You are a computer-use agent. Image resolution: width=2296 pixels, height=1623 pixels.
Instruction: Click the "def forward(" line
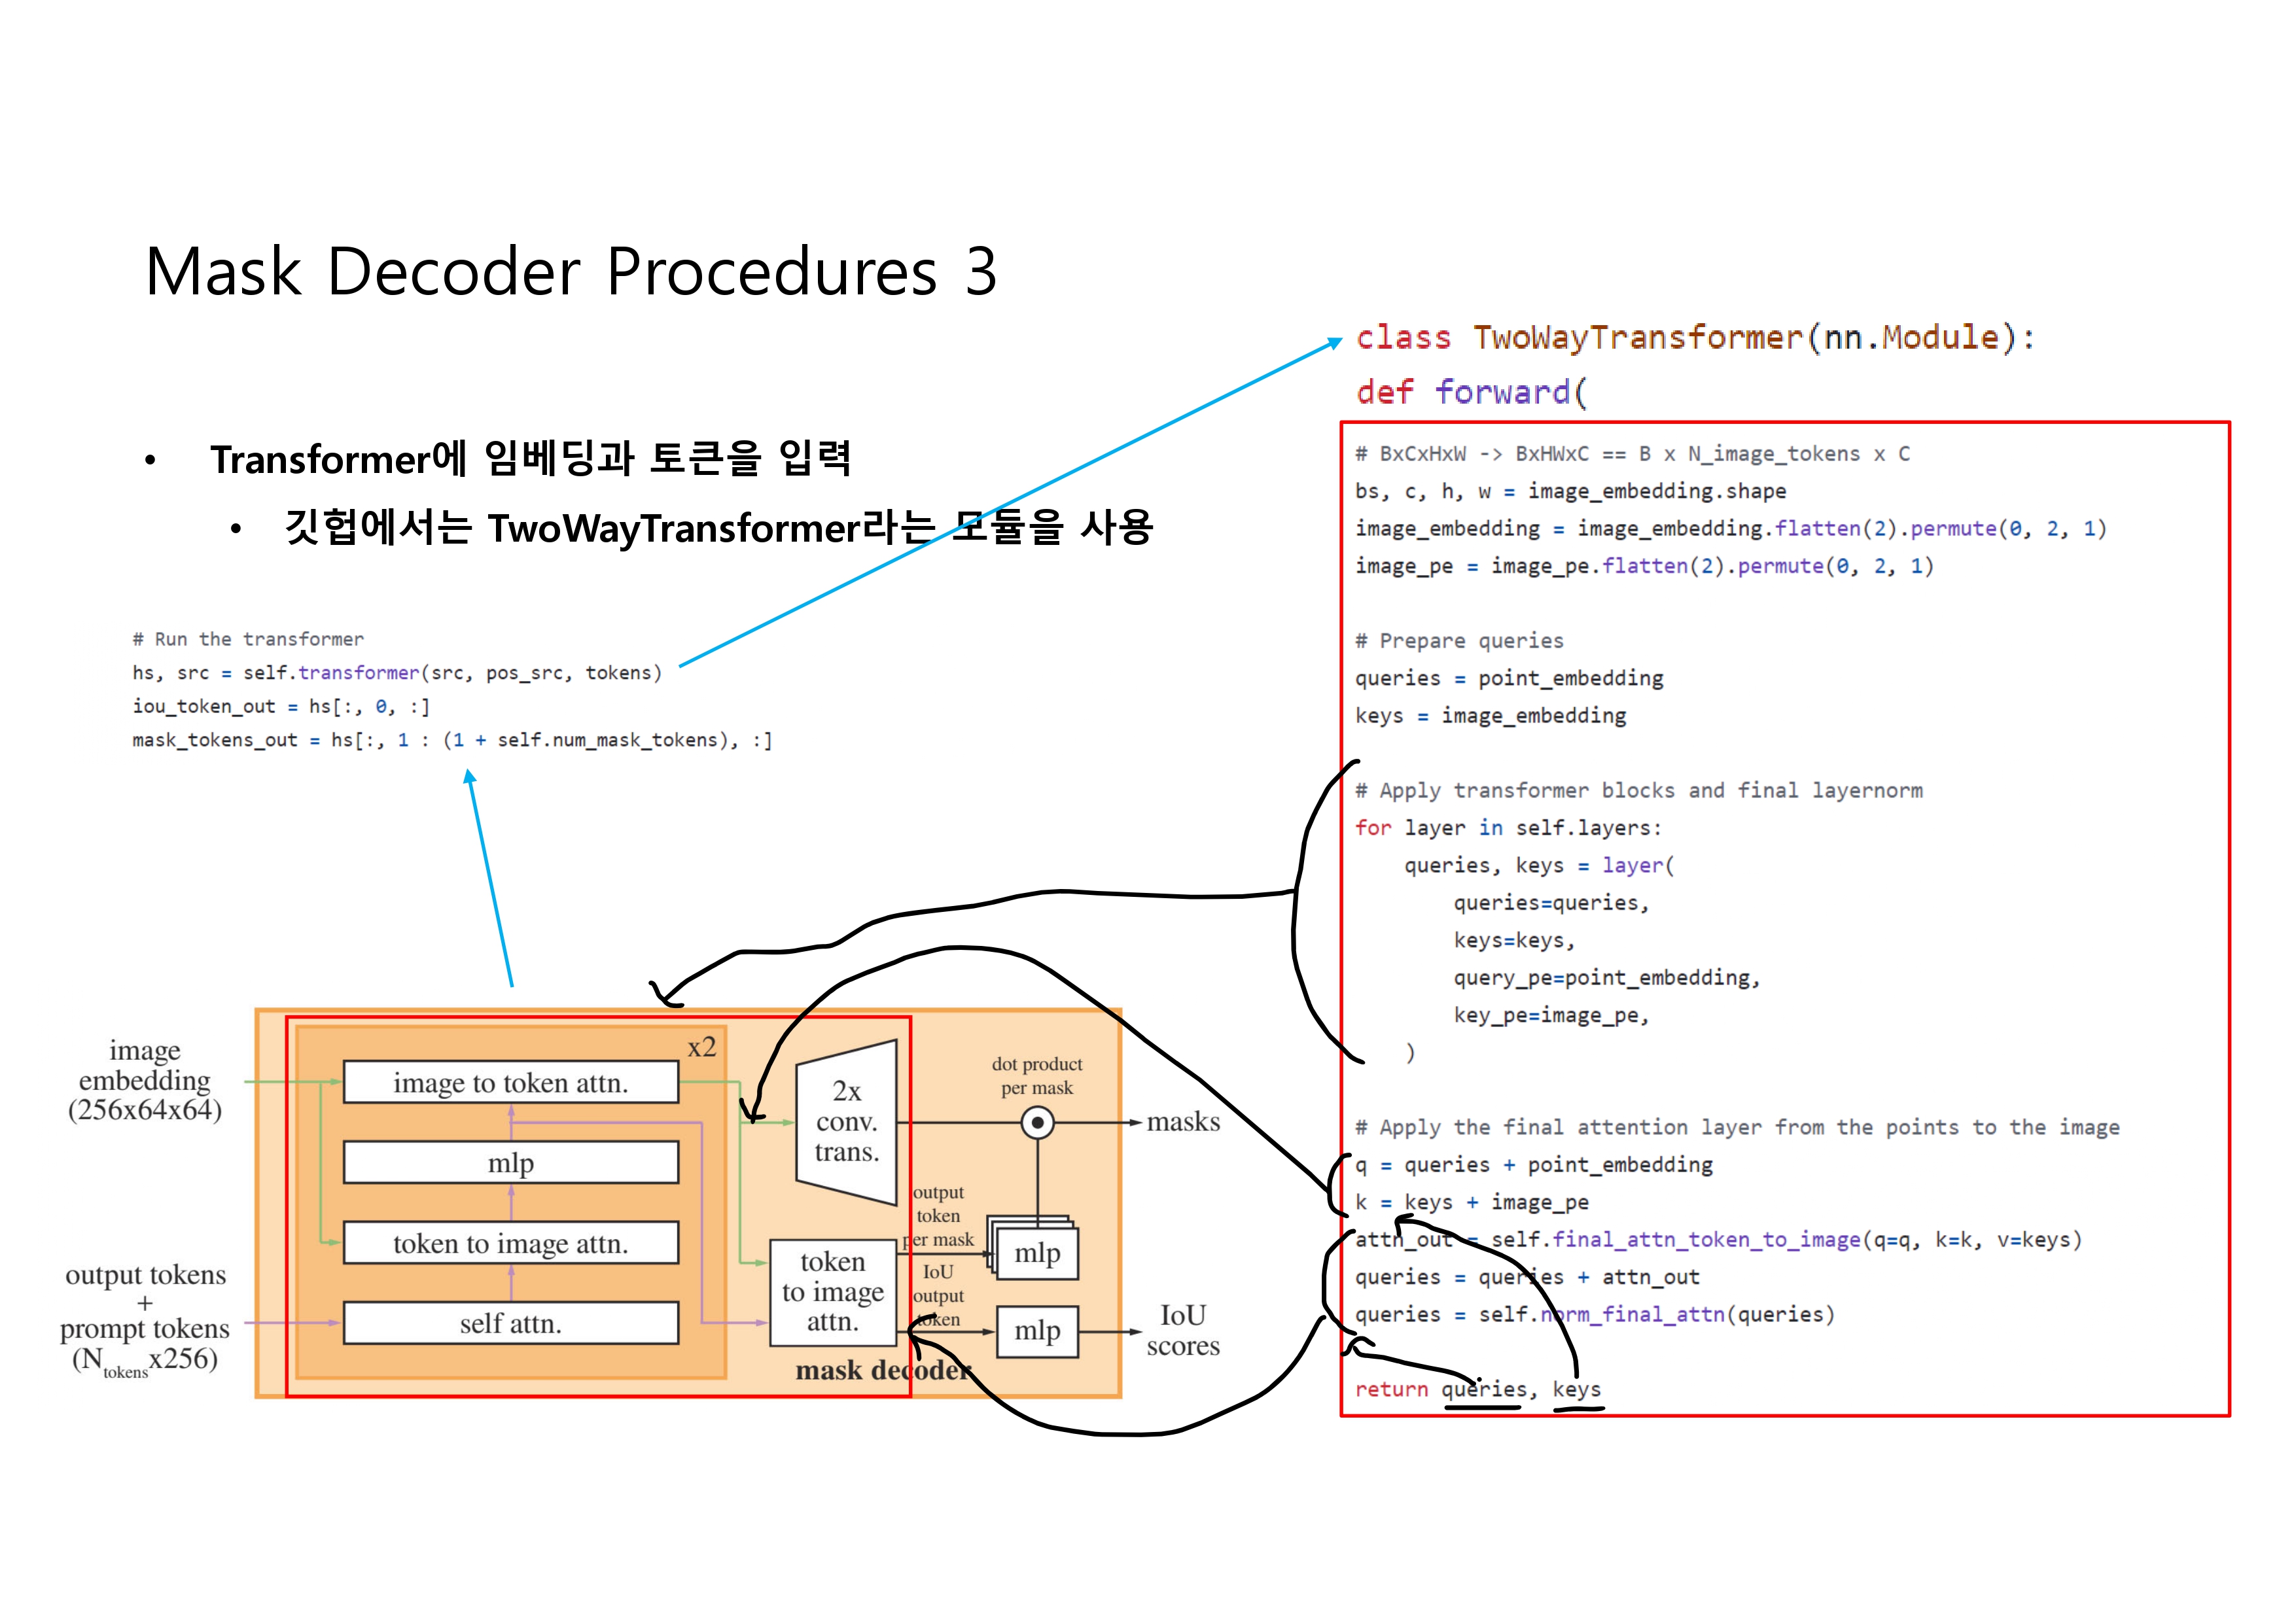1471,391
